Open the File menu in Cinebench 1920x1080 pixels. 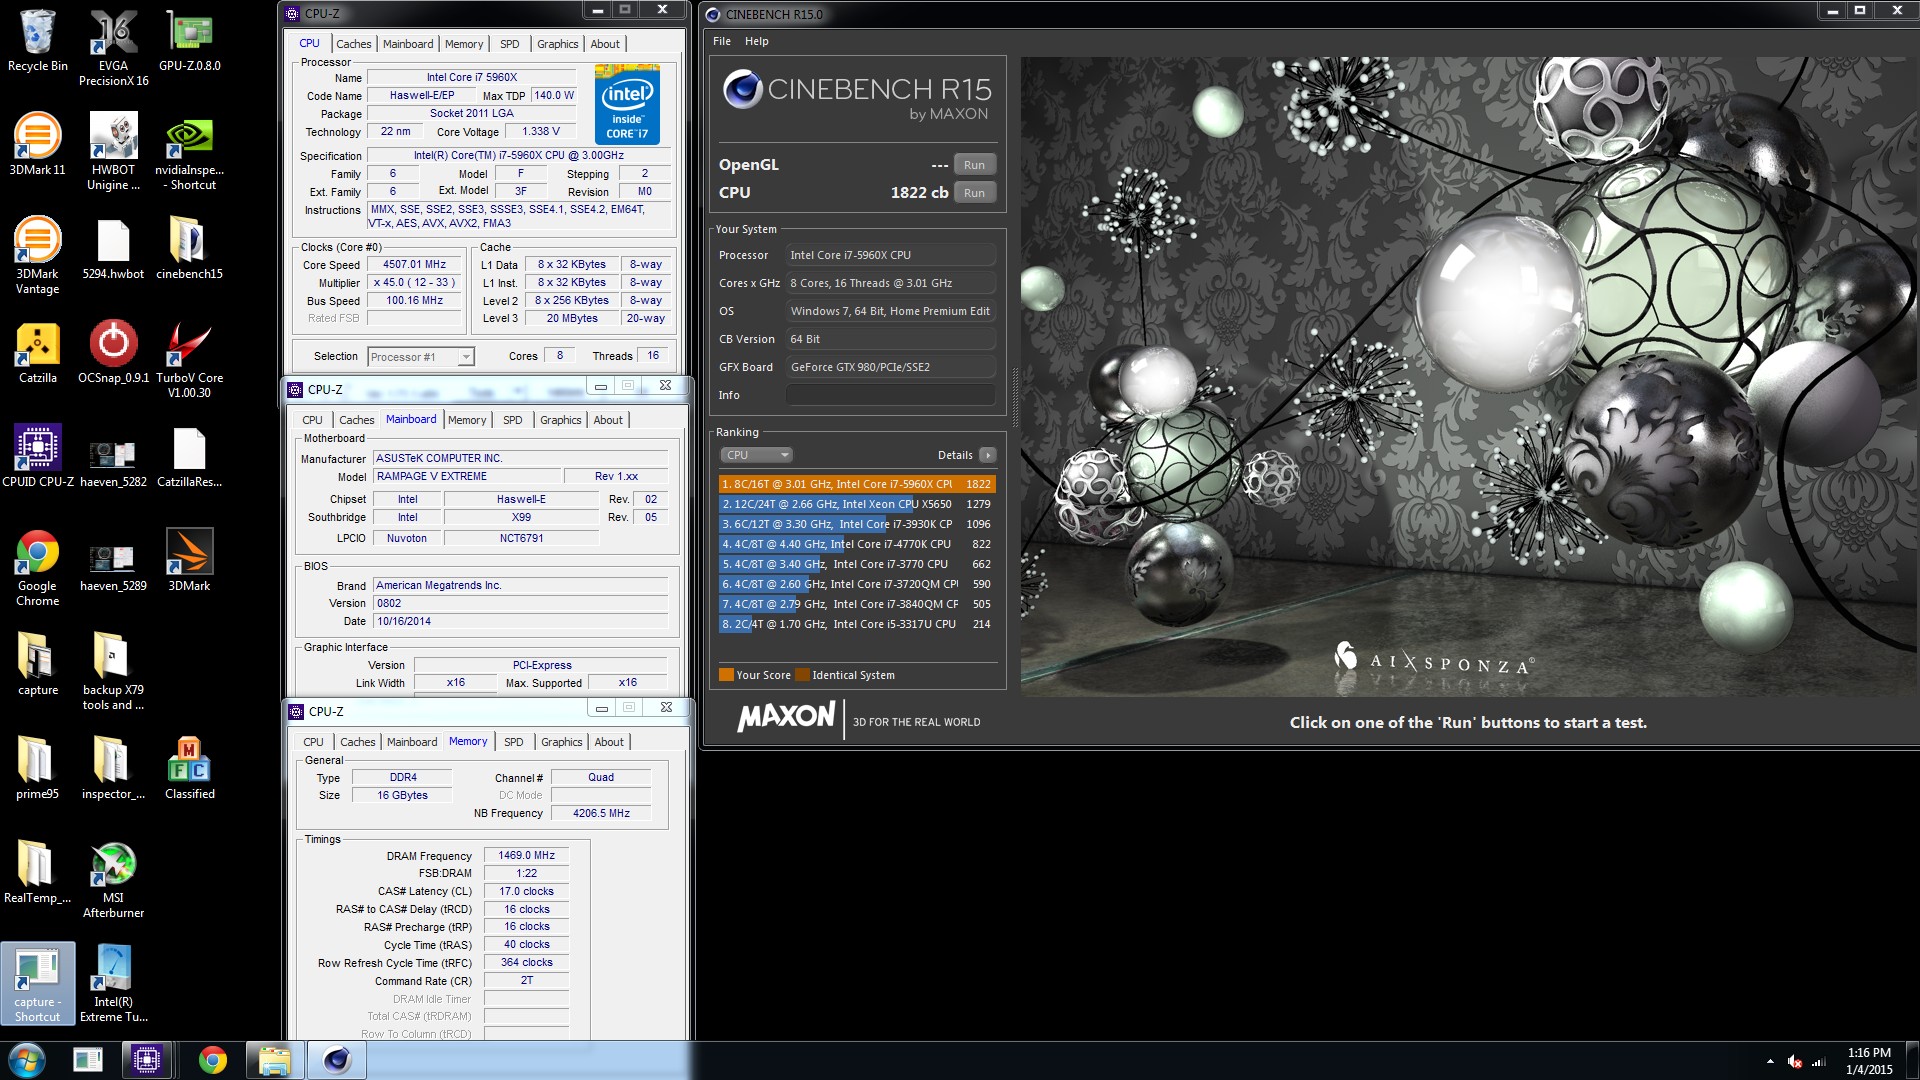[x=722, y=41]
